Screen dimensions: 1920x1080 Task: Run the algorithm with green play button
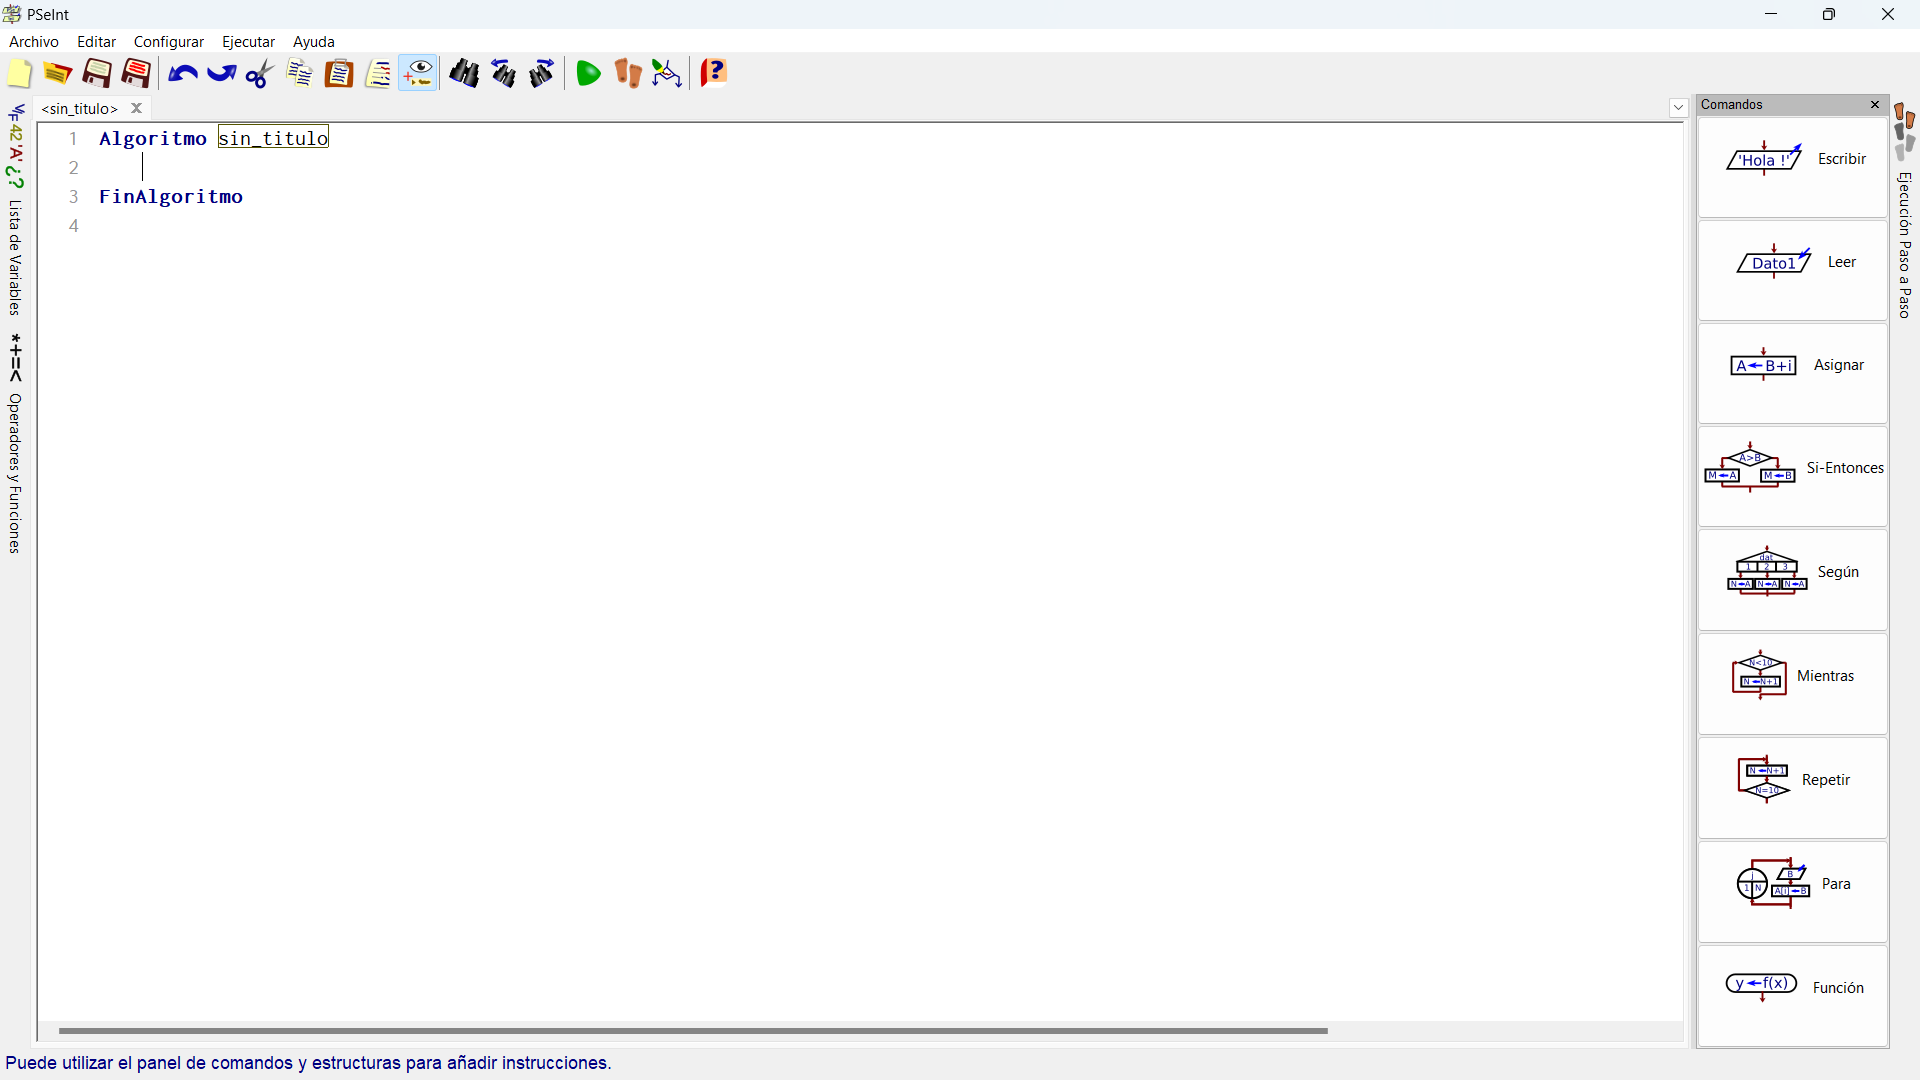[x=589, y=74]
